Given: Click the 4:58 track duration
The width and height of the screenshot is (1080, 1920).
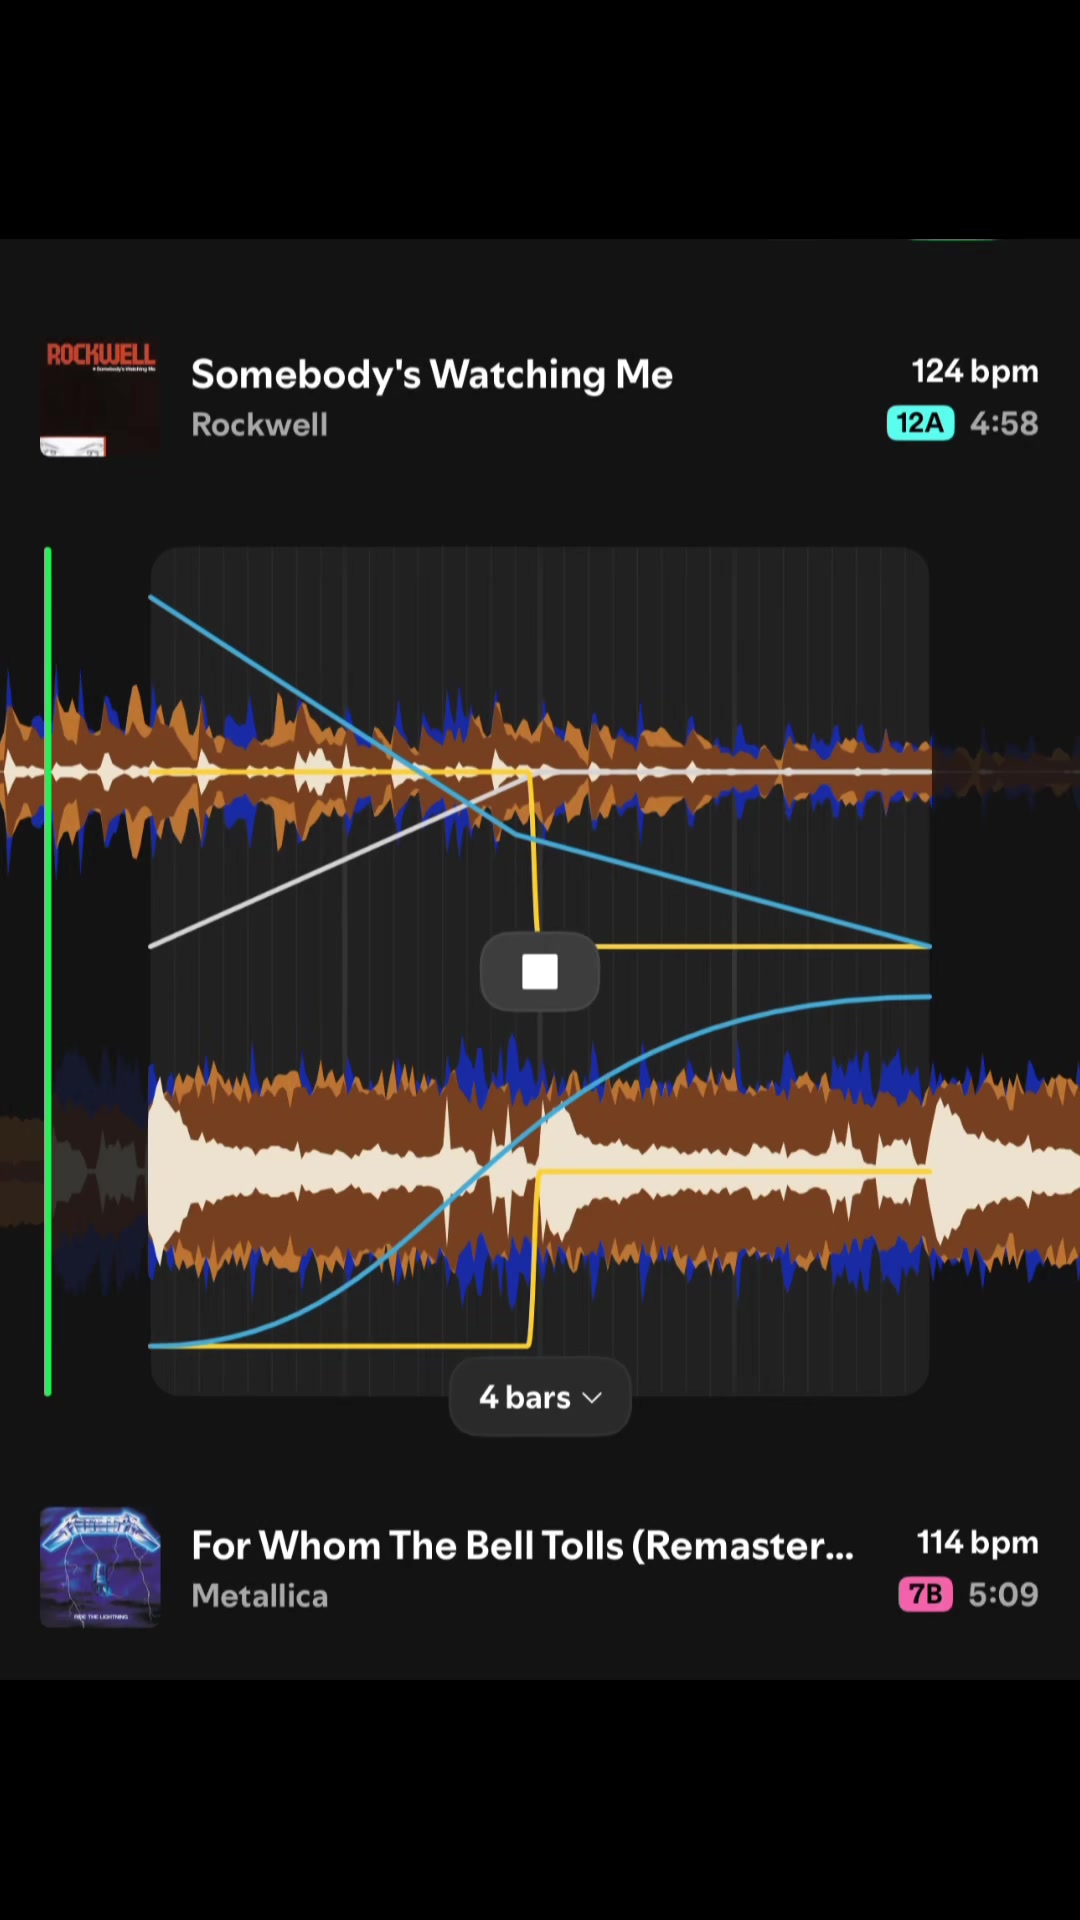Looking at the screenshot, I should tap(1004, 423).
